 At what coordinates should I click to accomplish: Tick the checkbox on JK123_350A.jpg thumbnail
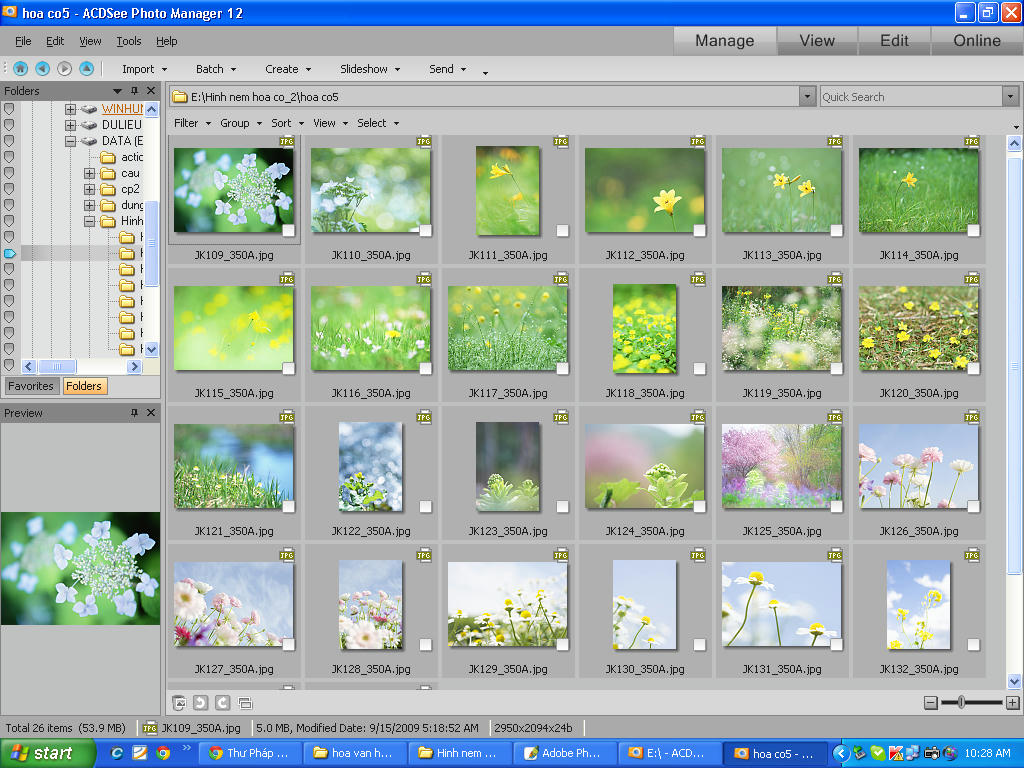click(x=562, y=506)
